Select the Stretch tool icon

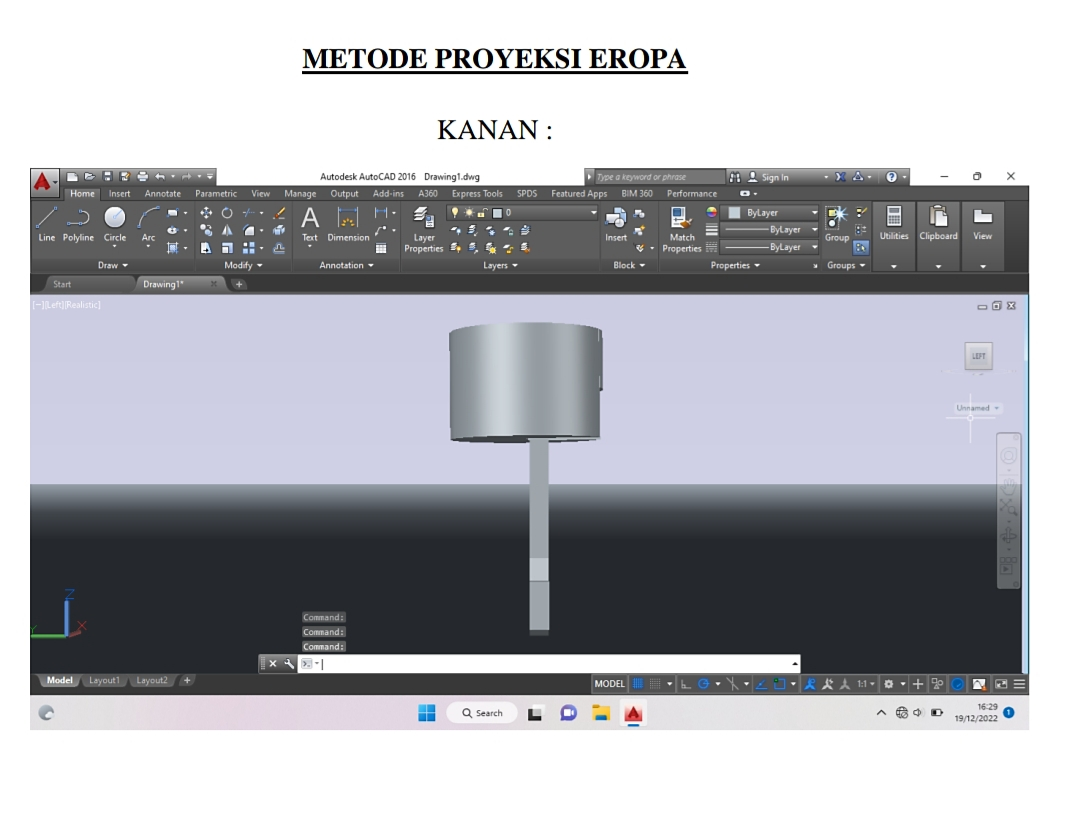(x=205, y=247)
